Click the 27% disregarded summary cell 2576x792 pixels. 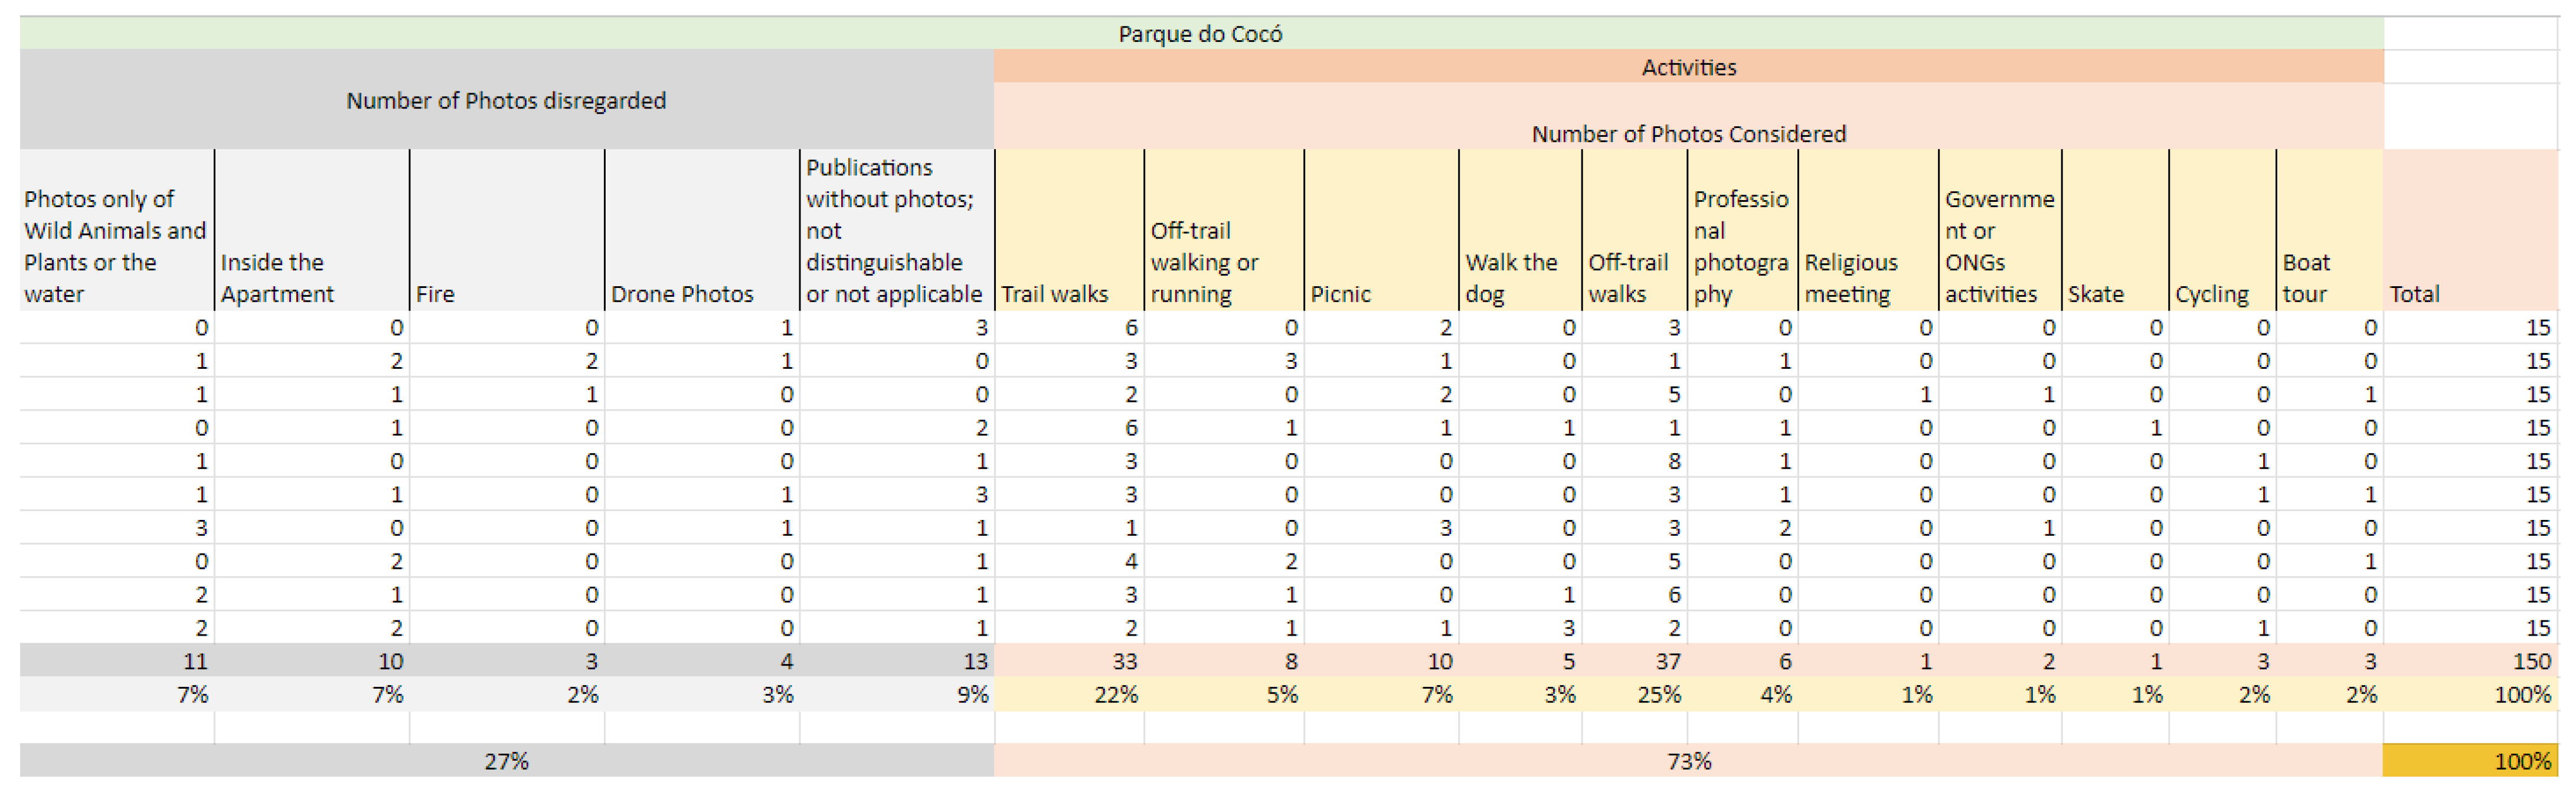pyautogui.click(x=506, y=761)
